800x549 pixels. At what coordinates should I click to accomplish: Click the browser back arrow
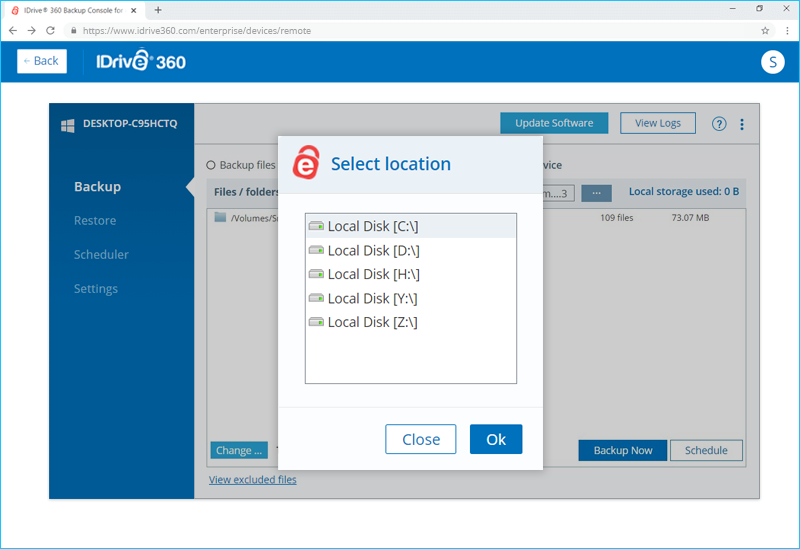(13, 31)
